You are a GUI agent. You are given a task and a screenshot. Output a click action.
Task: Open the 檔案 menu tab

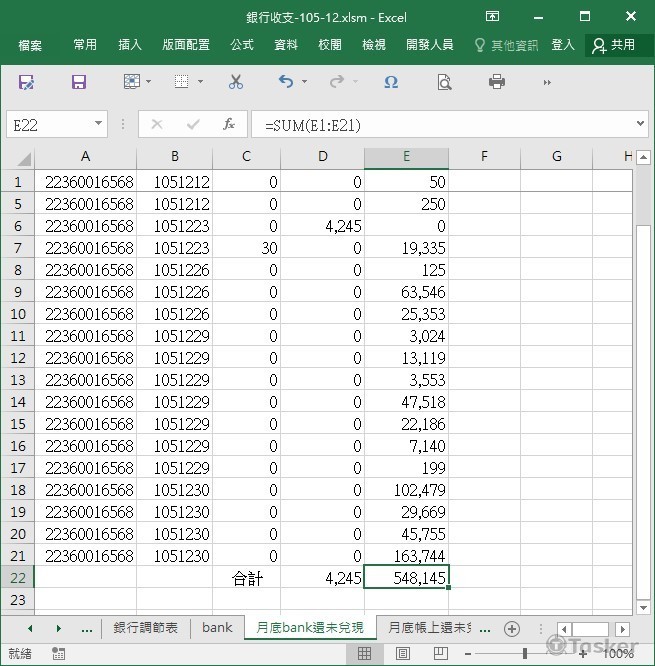[30, 45]
